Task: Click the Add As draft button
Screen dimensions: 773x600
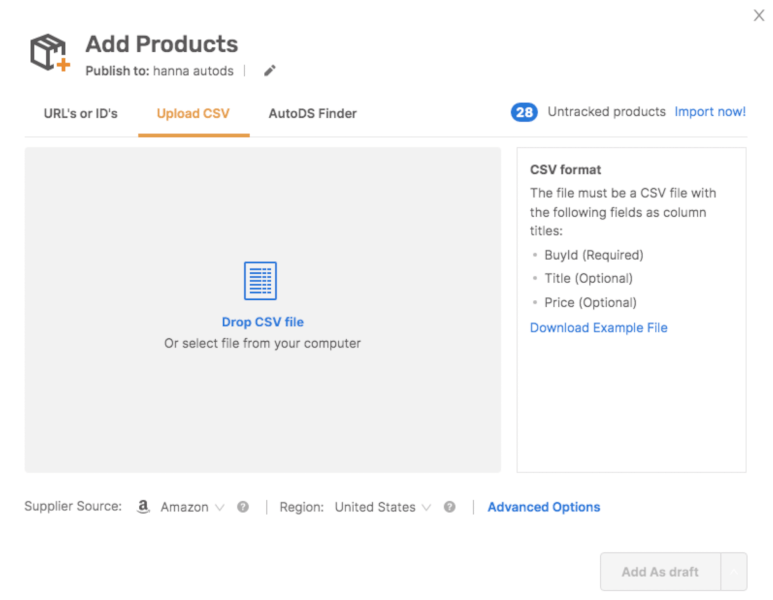Action: click(x=660, y=571)
